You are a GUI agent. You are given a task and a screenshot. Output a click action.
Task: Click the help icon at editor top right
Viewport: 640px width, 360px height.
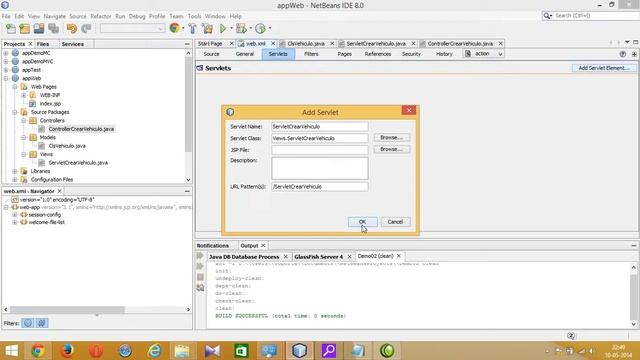pos(622,54)
